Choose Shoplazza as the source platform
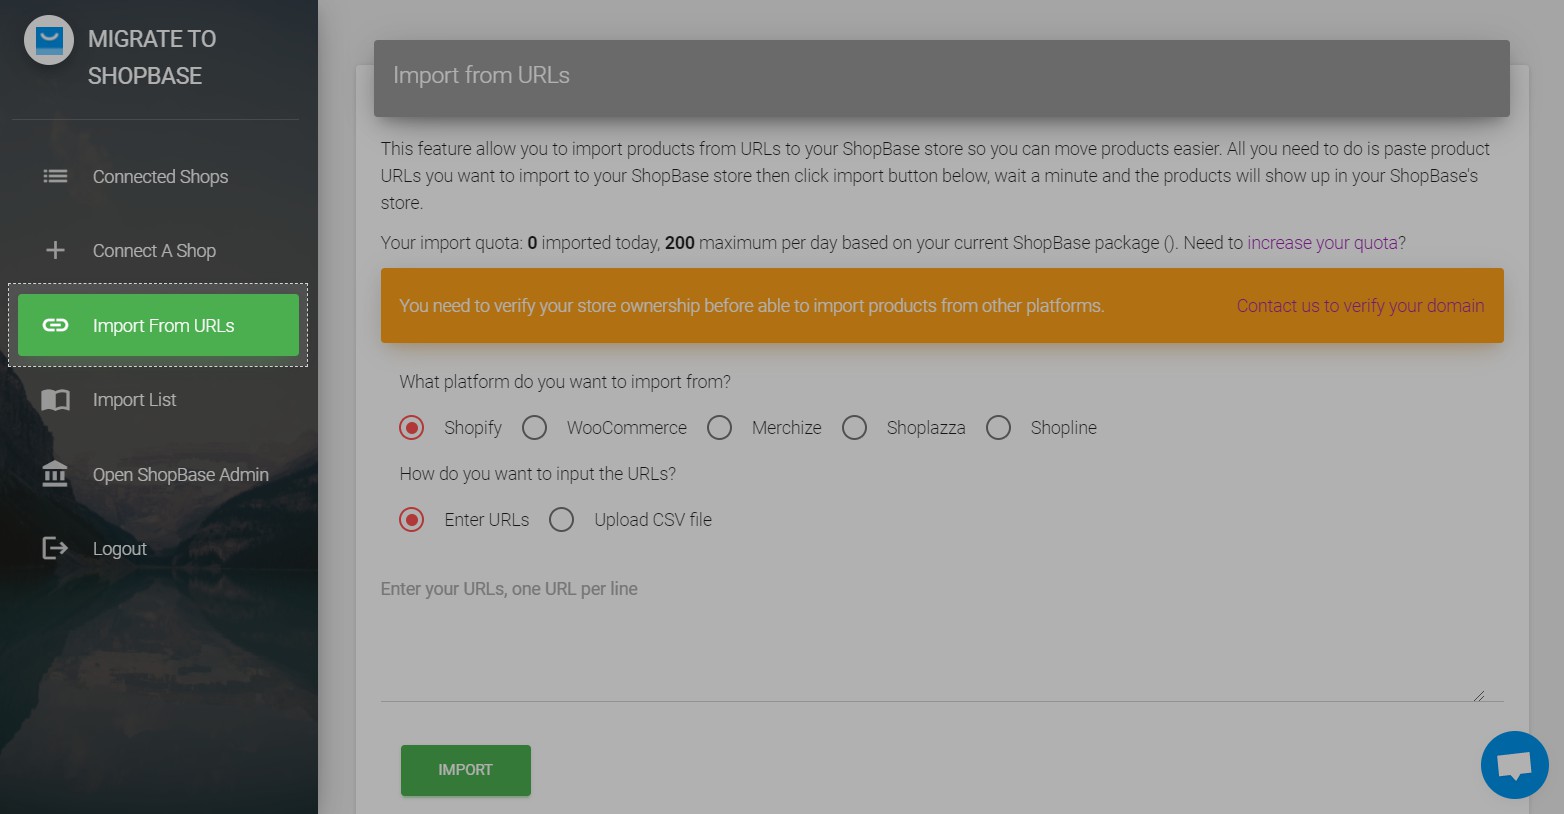The image size is (1564, 814). pos(855,427)
